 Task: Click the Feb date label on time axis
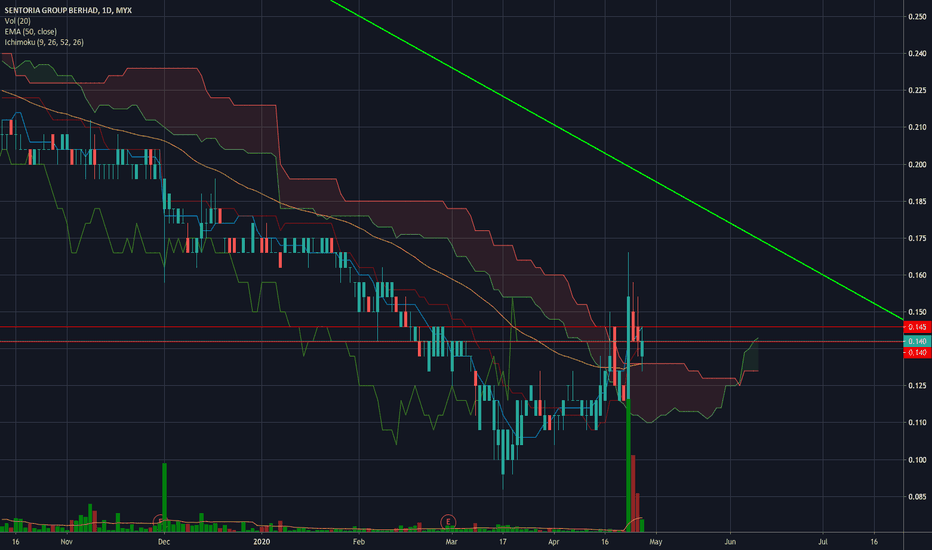pos(358,542)
